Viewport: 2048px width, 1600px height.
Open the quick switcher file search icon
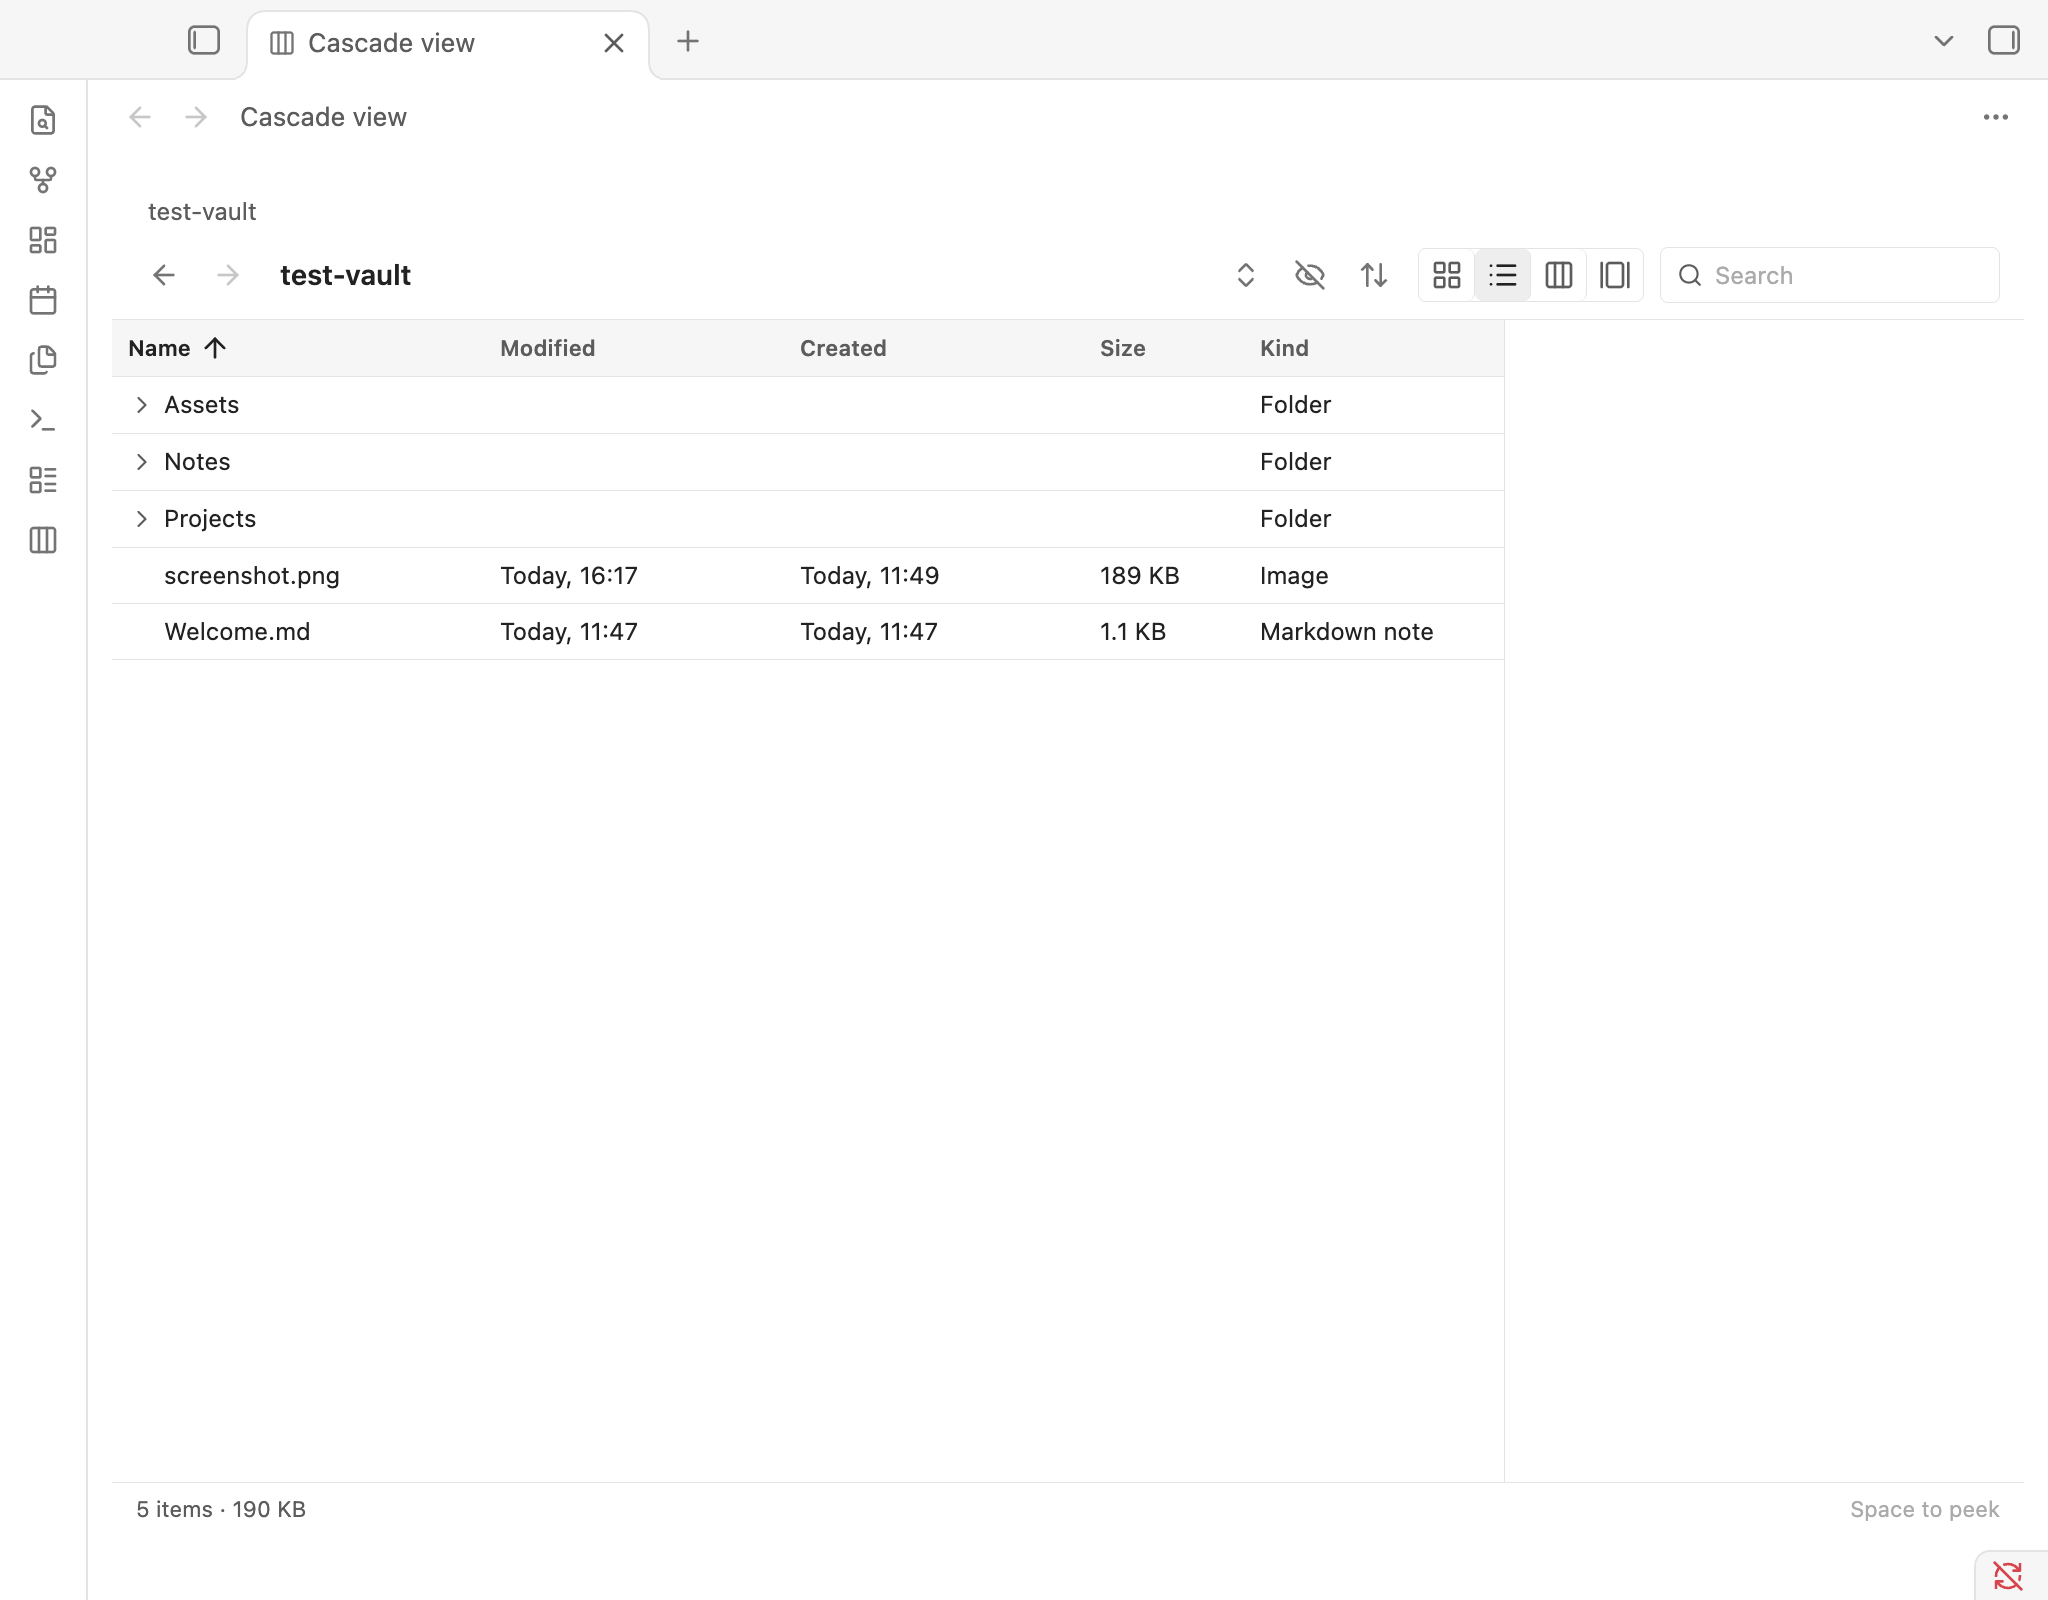click(43, 120)
